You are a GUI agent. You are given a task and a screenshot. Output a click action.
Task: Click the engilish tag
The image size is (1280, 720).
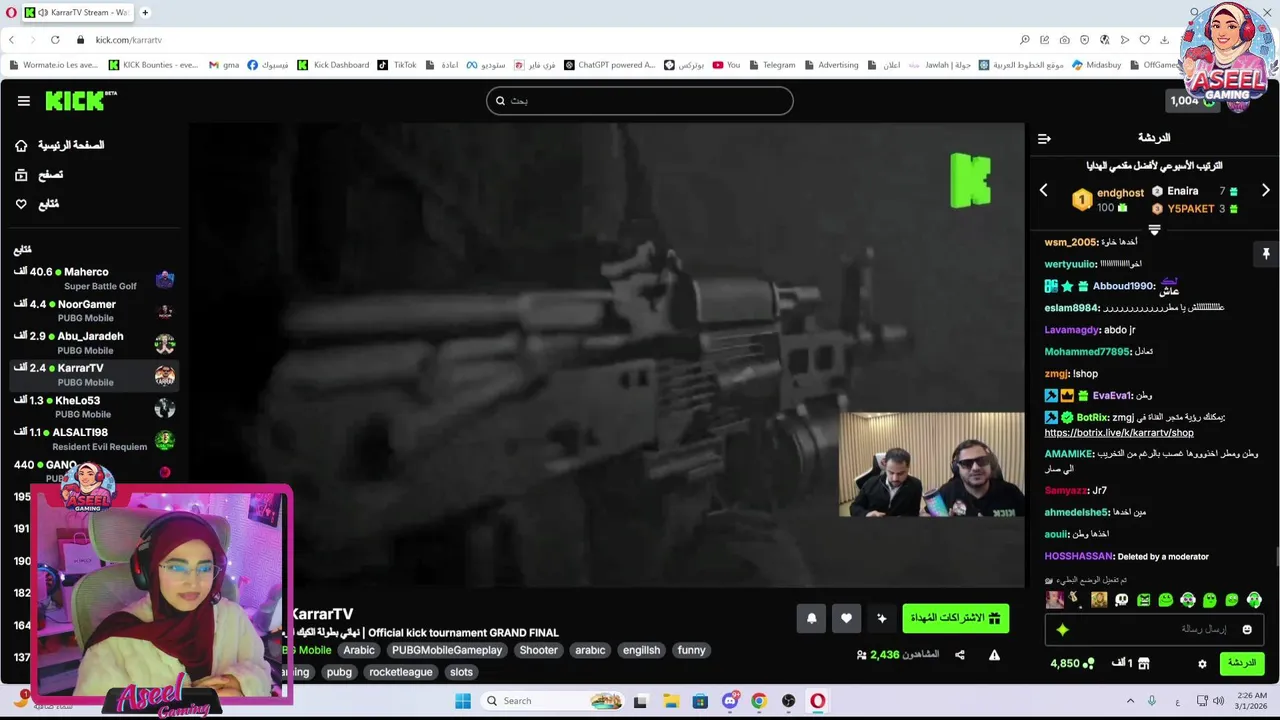(x=641, y=650)
